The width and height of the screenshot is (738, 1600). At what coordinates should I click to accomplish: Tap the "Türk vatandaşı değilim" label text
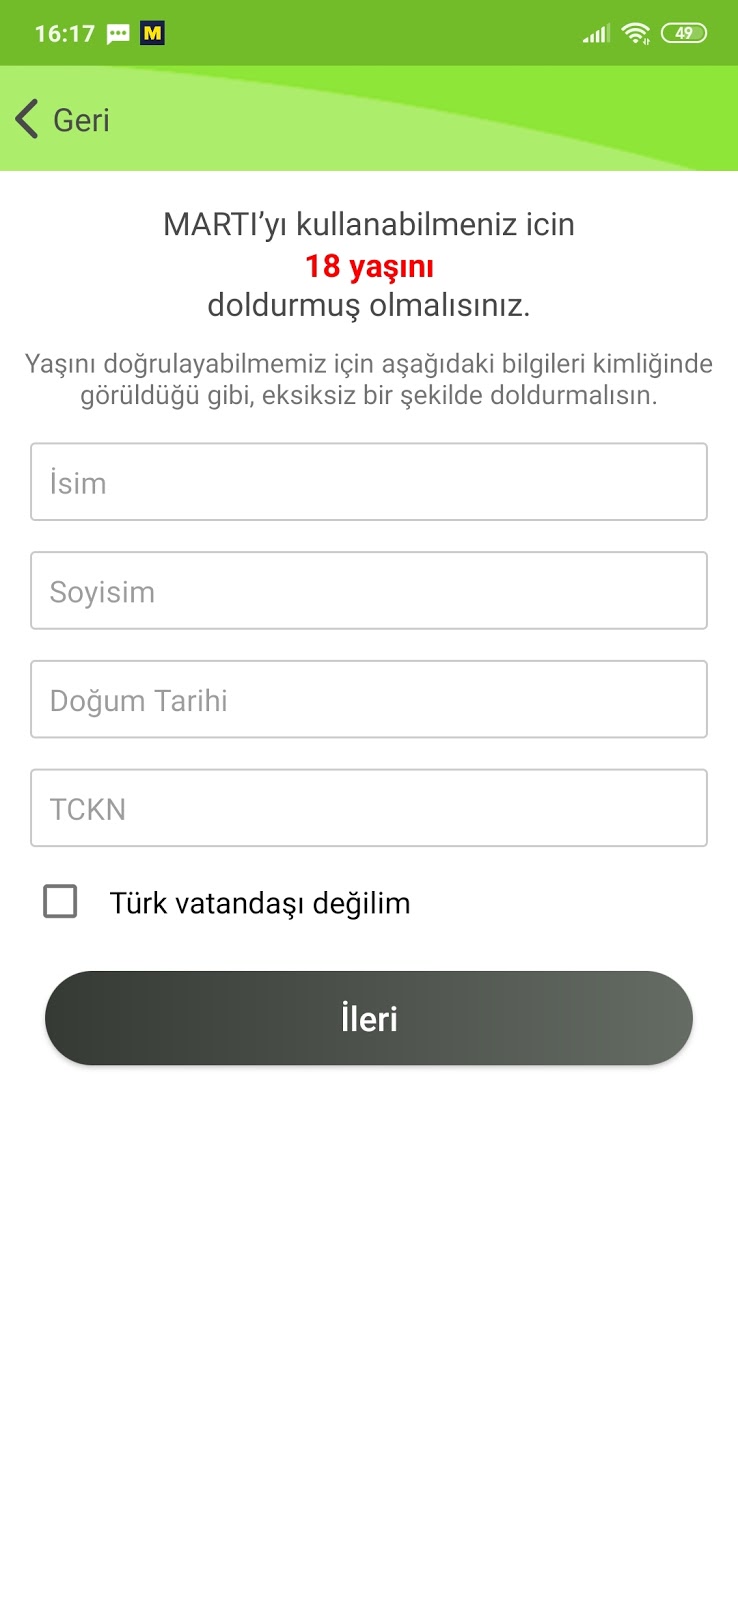(260, 903)
